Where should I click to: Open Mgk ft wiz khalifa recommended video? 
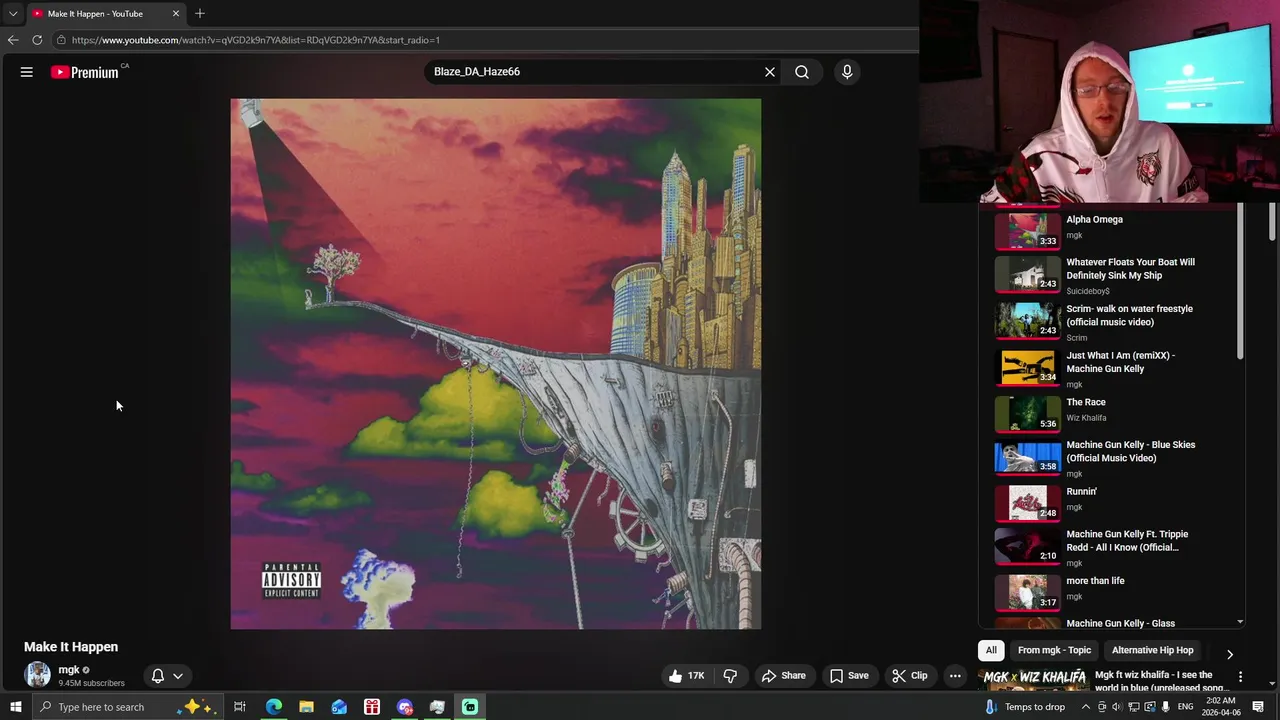tap(1110, 680)
